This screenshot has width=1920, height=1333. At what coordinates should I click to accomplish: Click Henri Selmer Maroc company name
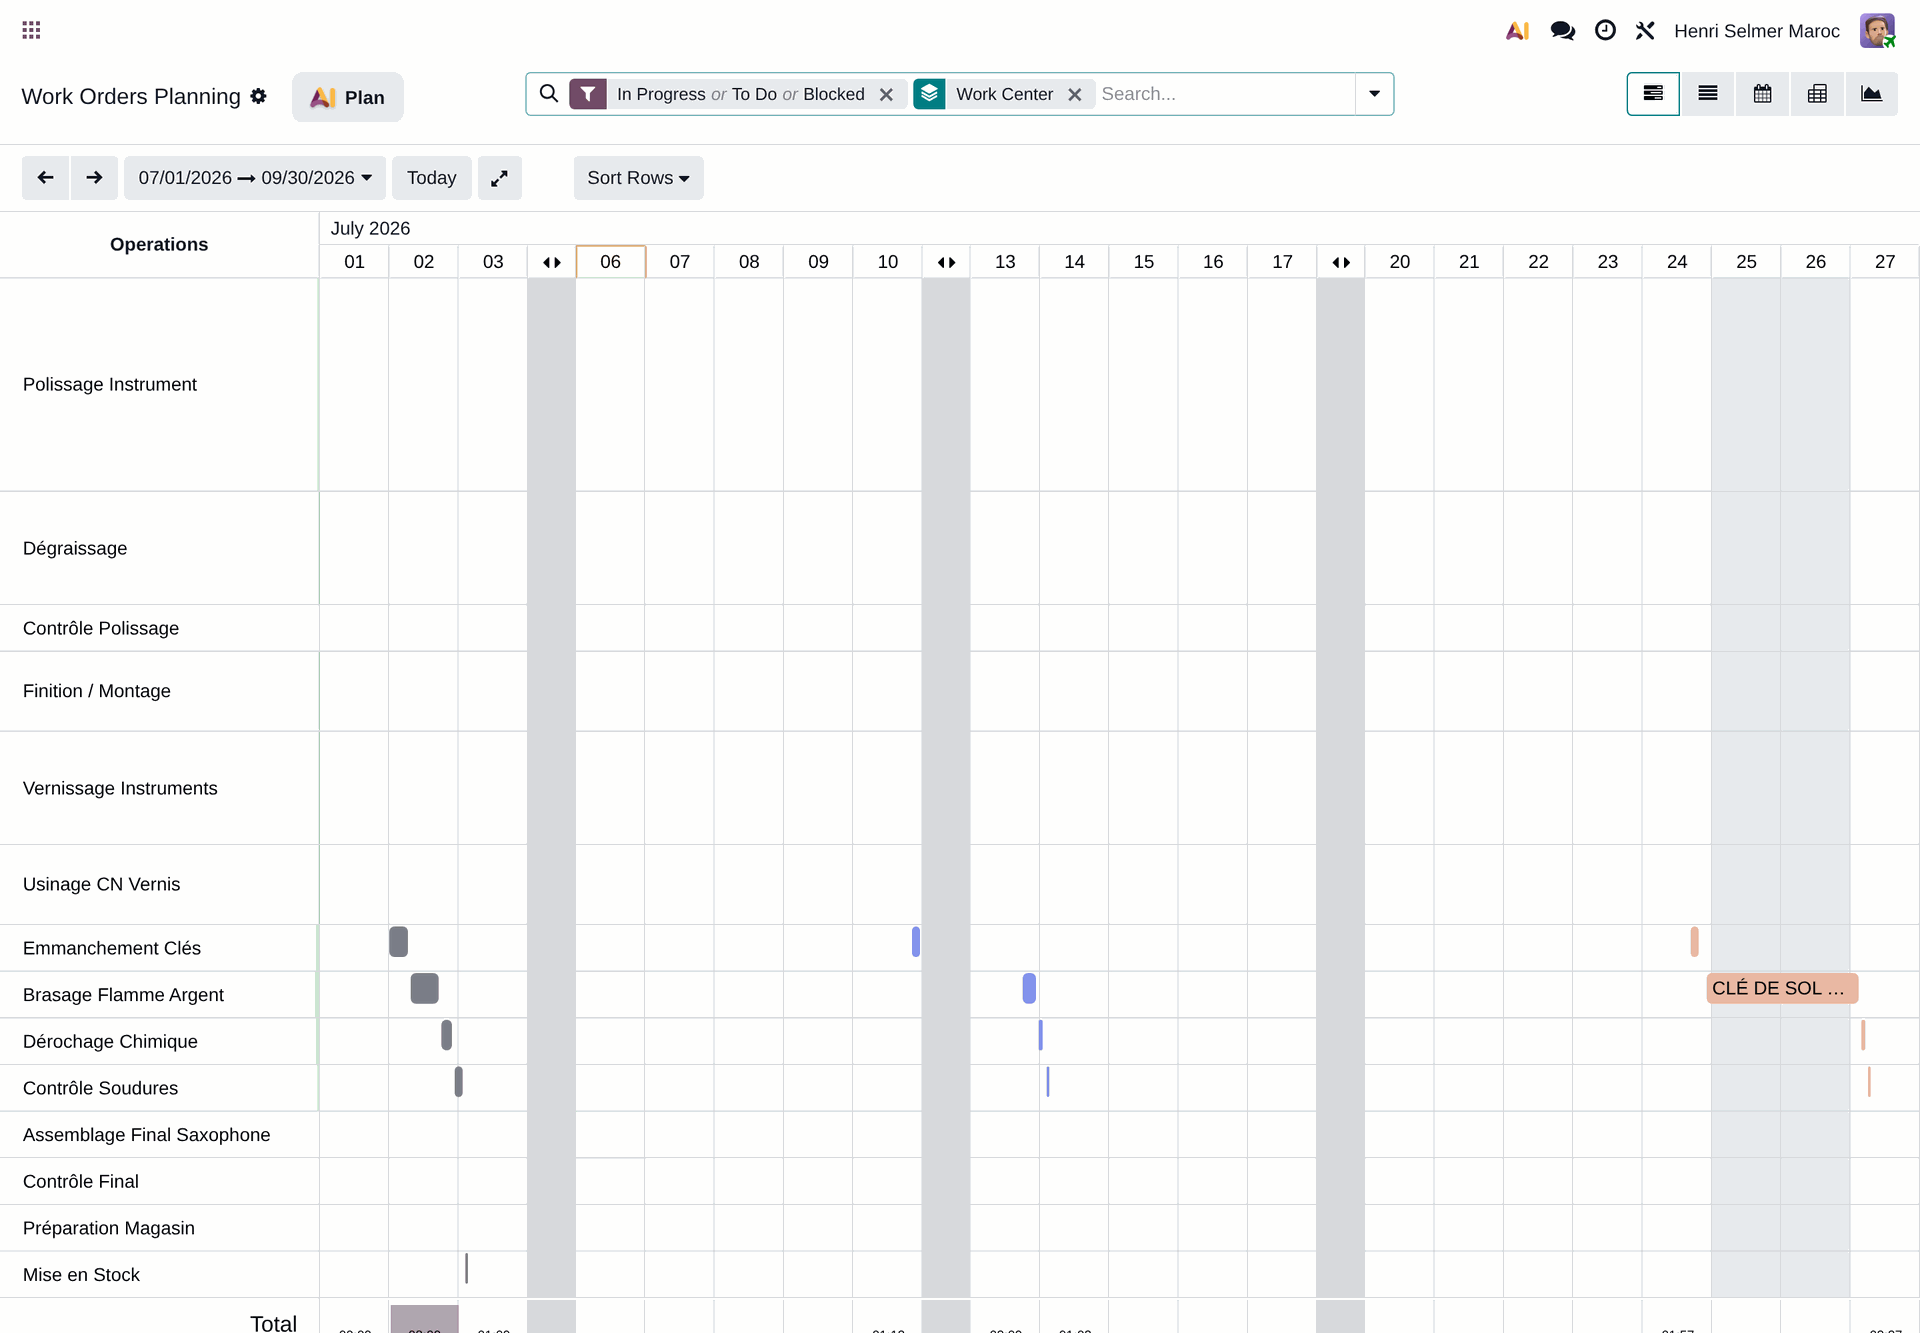coord(1756,31)
